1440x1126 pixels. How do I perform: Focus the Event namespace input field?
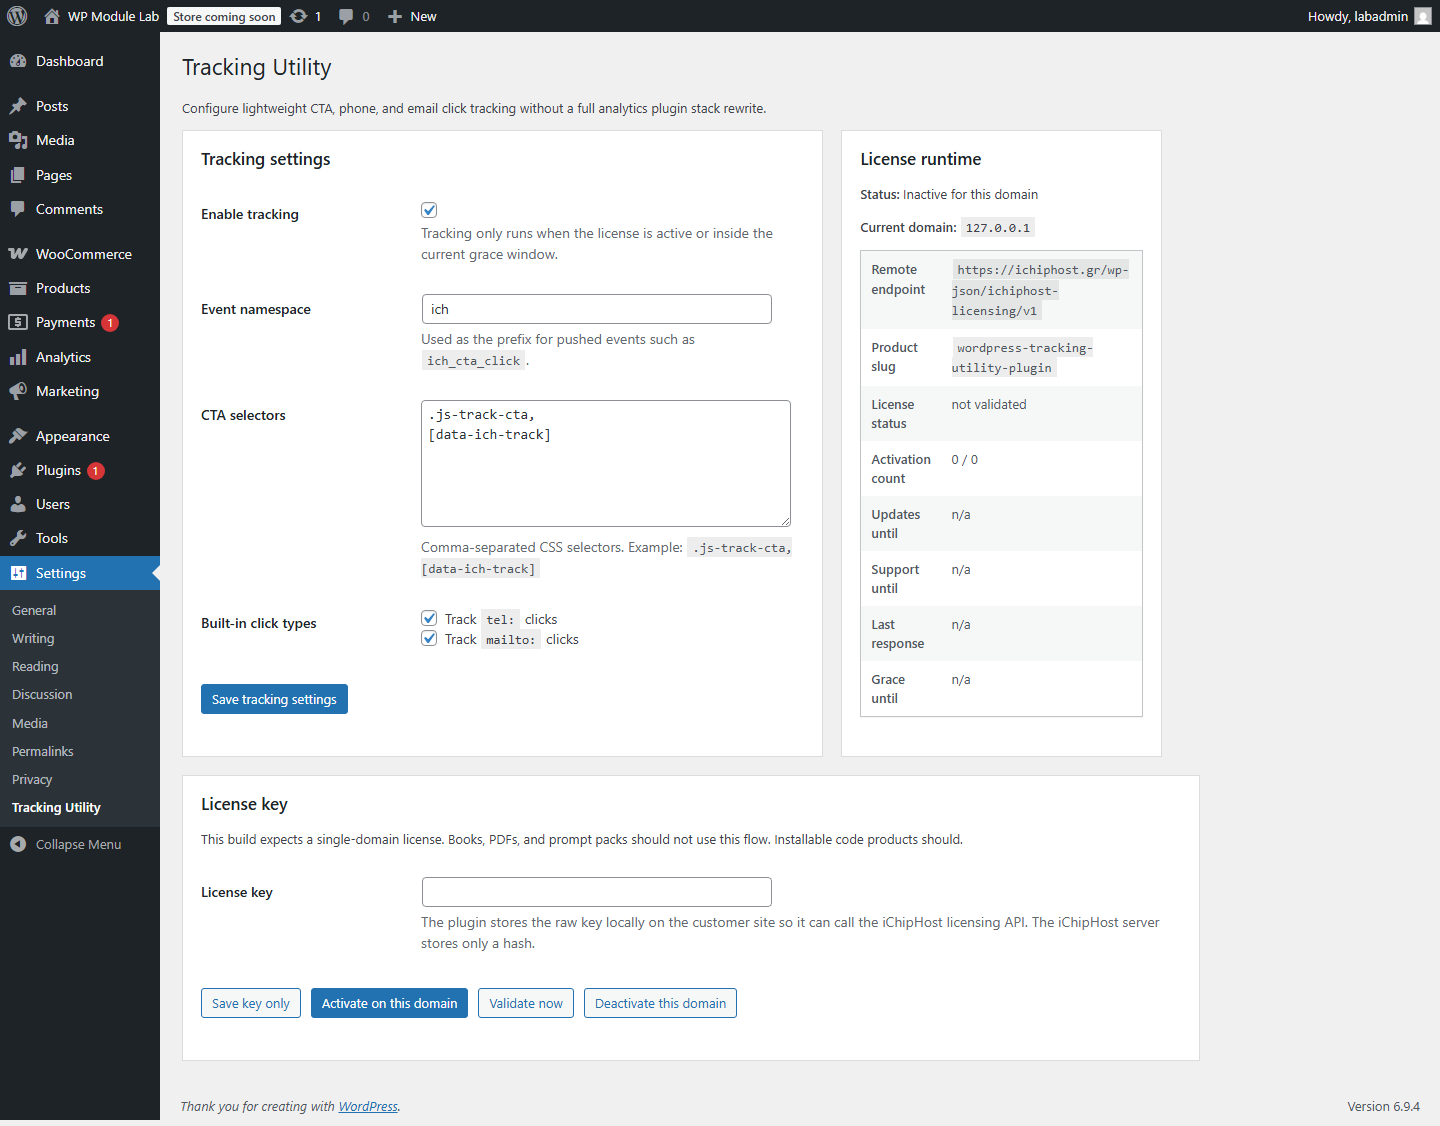point(596,309)
